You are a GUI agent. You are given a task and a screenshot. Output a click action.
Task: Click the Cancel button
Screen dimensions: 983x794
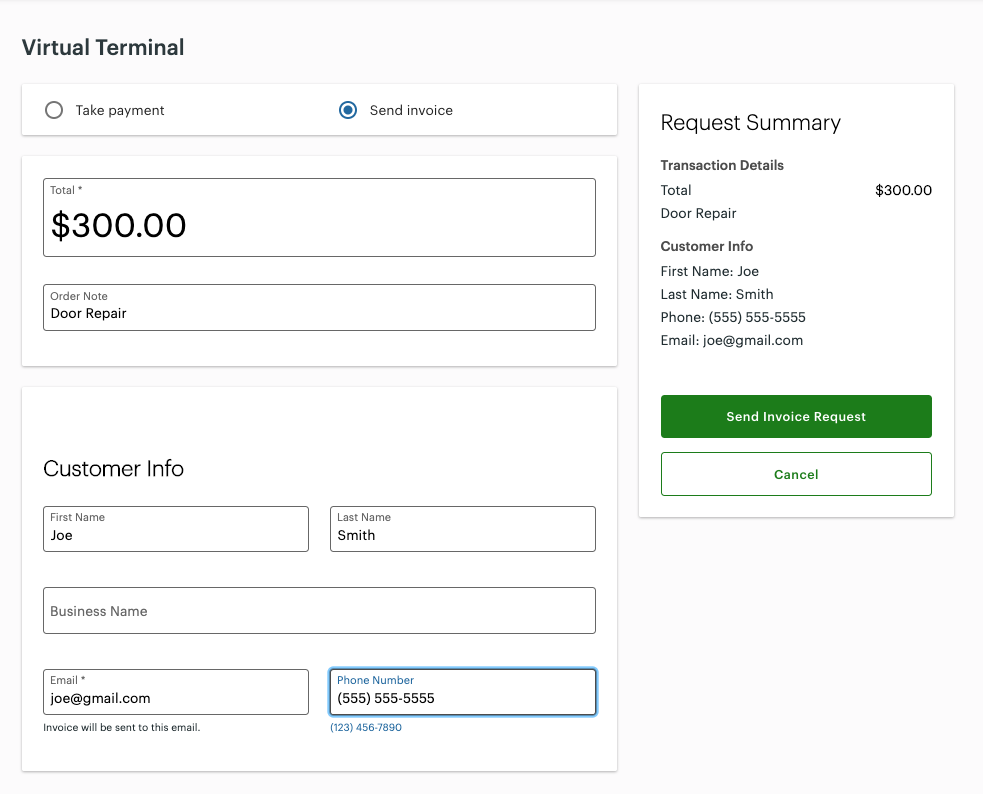click(796, 474)
